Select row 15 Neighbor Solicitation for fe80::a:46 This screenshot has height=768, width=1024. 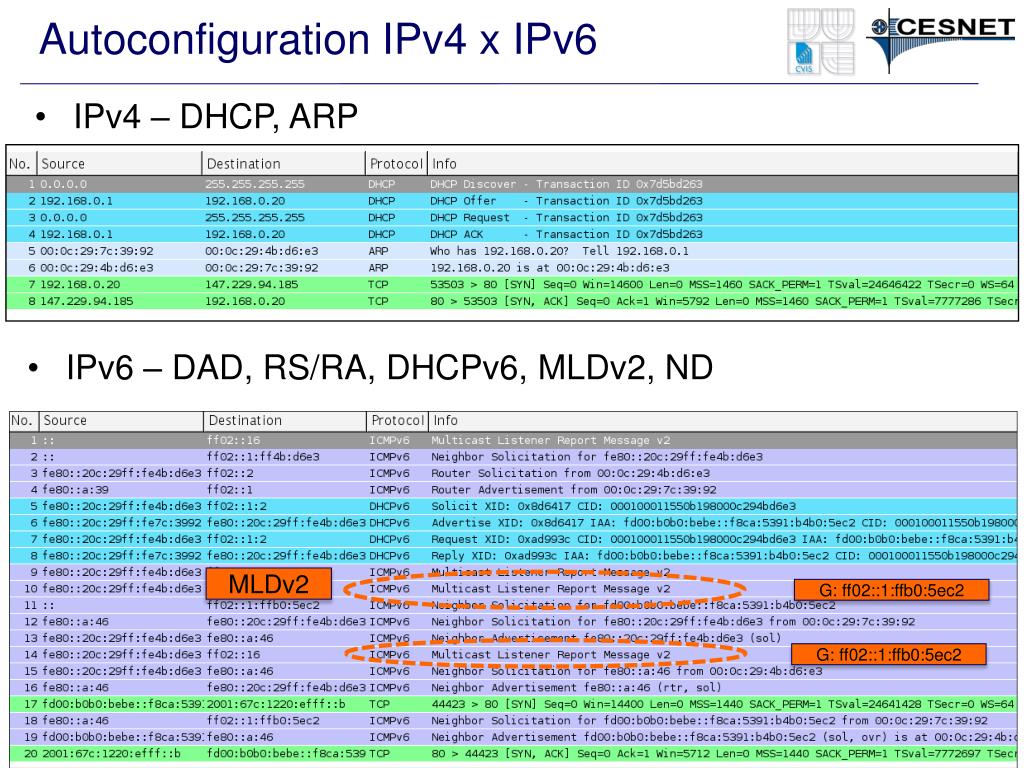point(513,671)
